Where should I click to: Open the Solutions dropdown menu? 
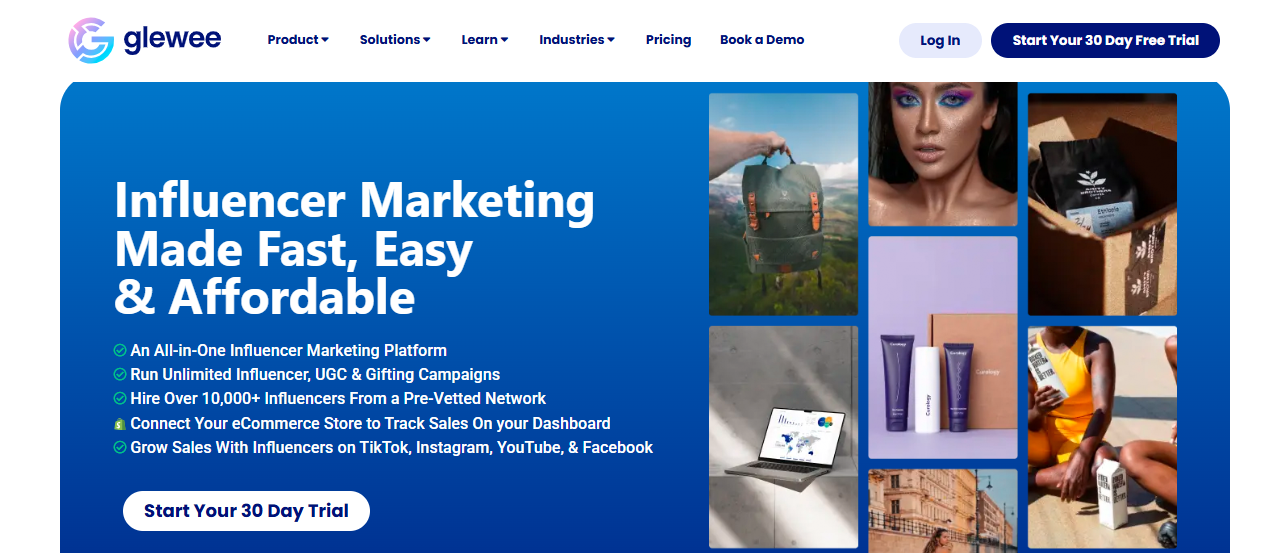pyautogui.click(x=395, y=40)
